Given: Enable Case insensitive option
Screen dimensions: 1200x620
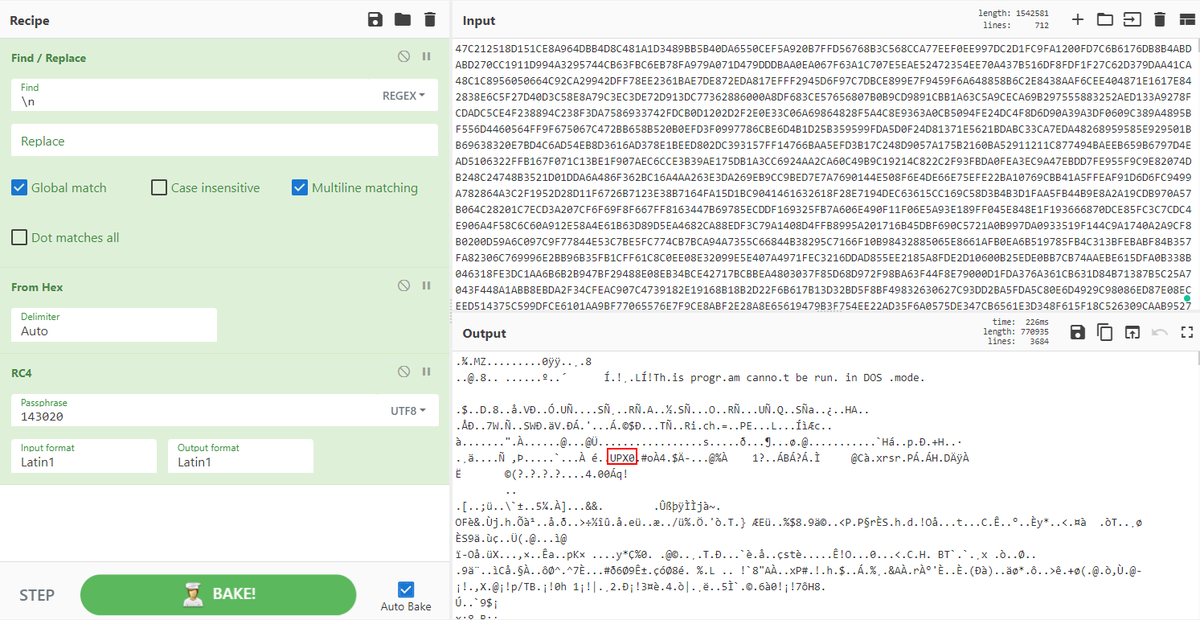Looking at the screenshot, I should pos(159,187).
